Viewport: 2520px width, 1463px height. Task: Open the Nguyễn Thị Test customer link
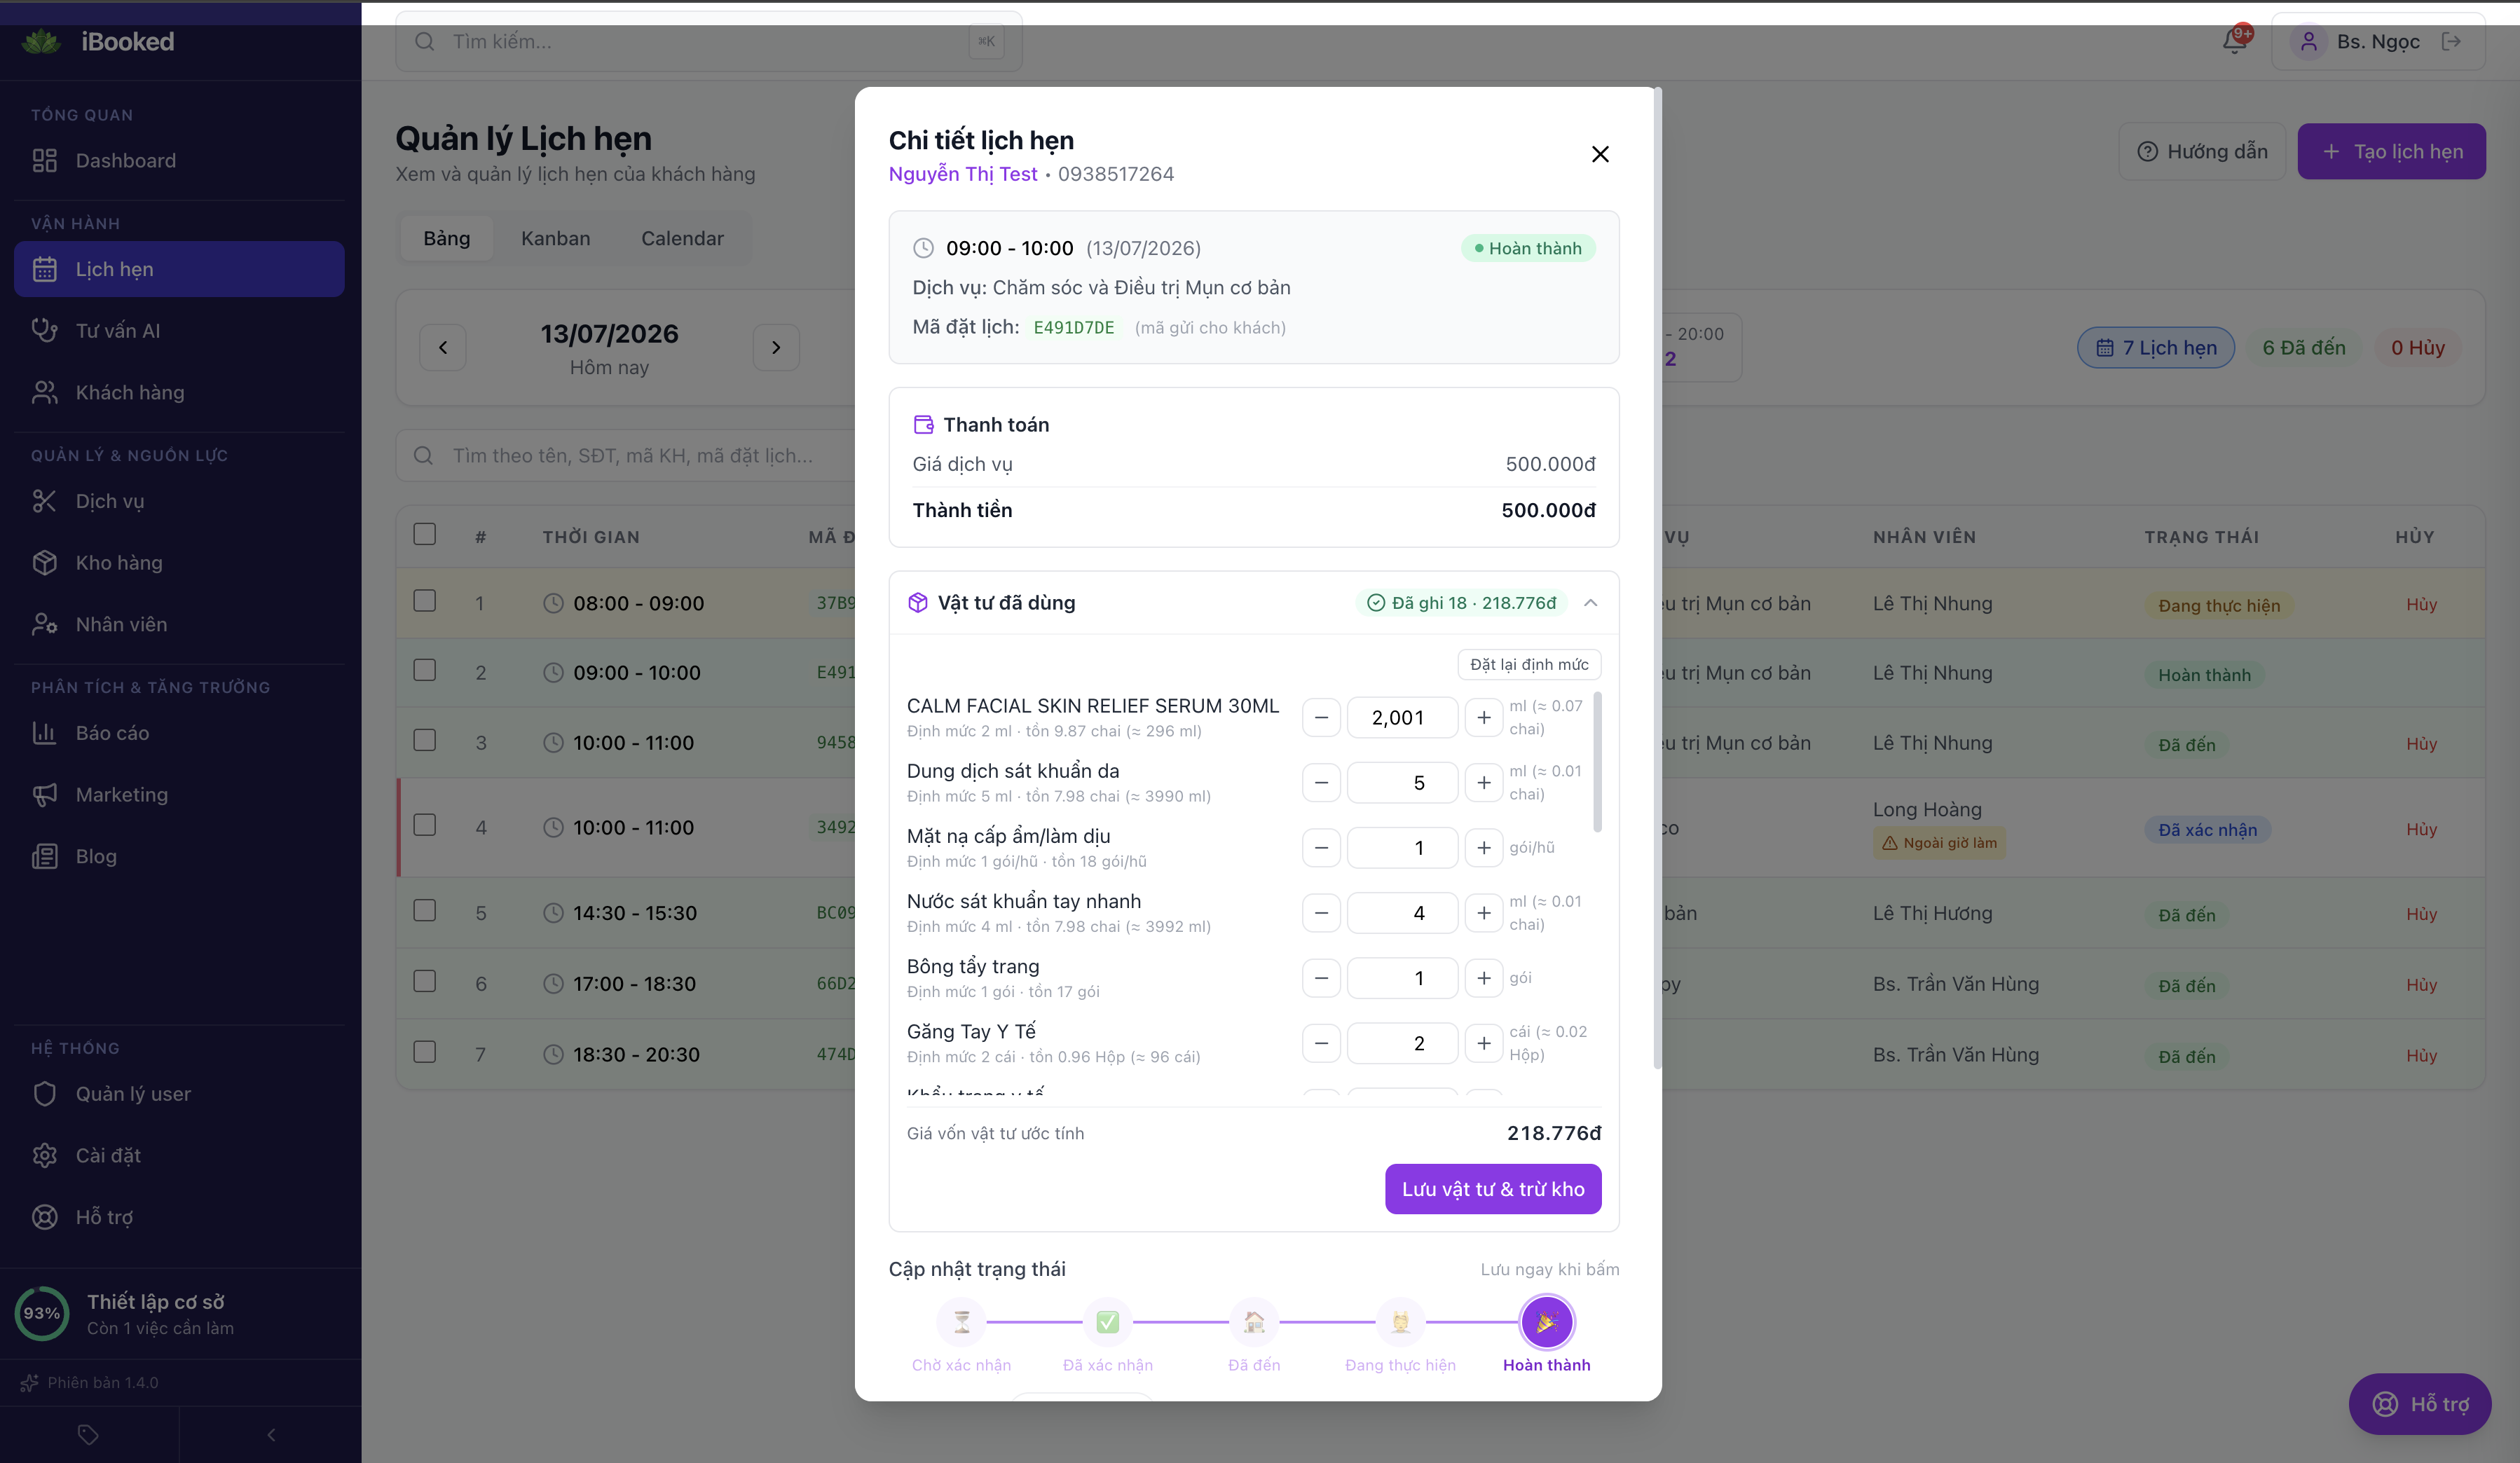click(x=963, y=174)
